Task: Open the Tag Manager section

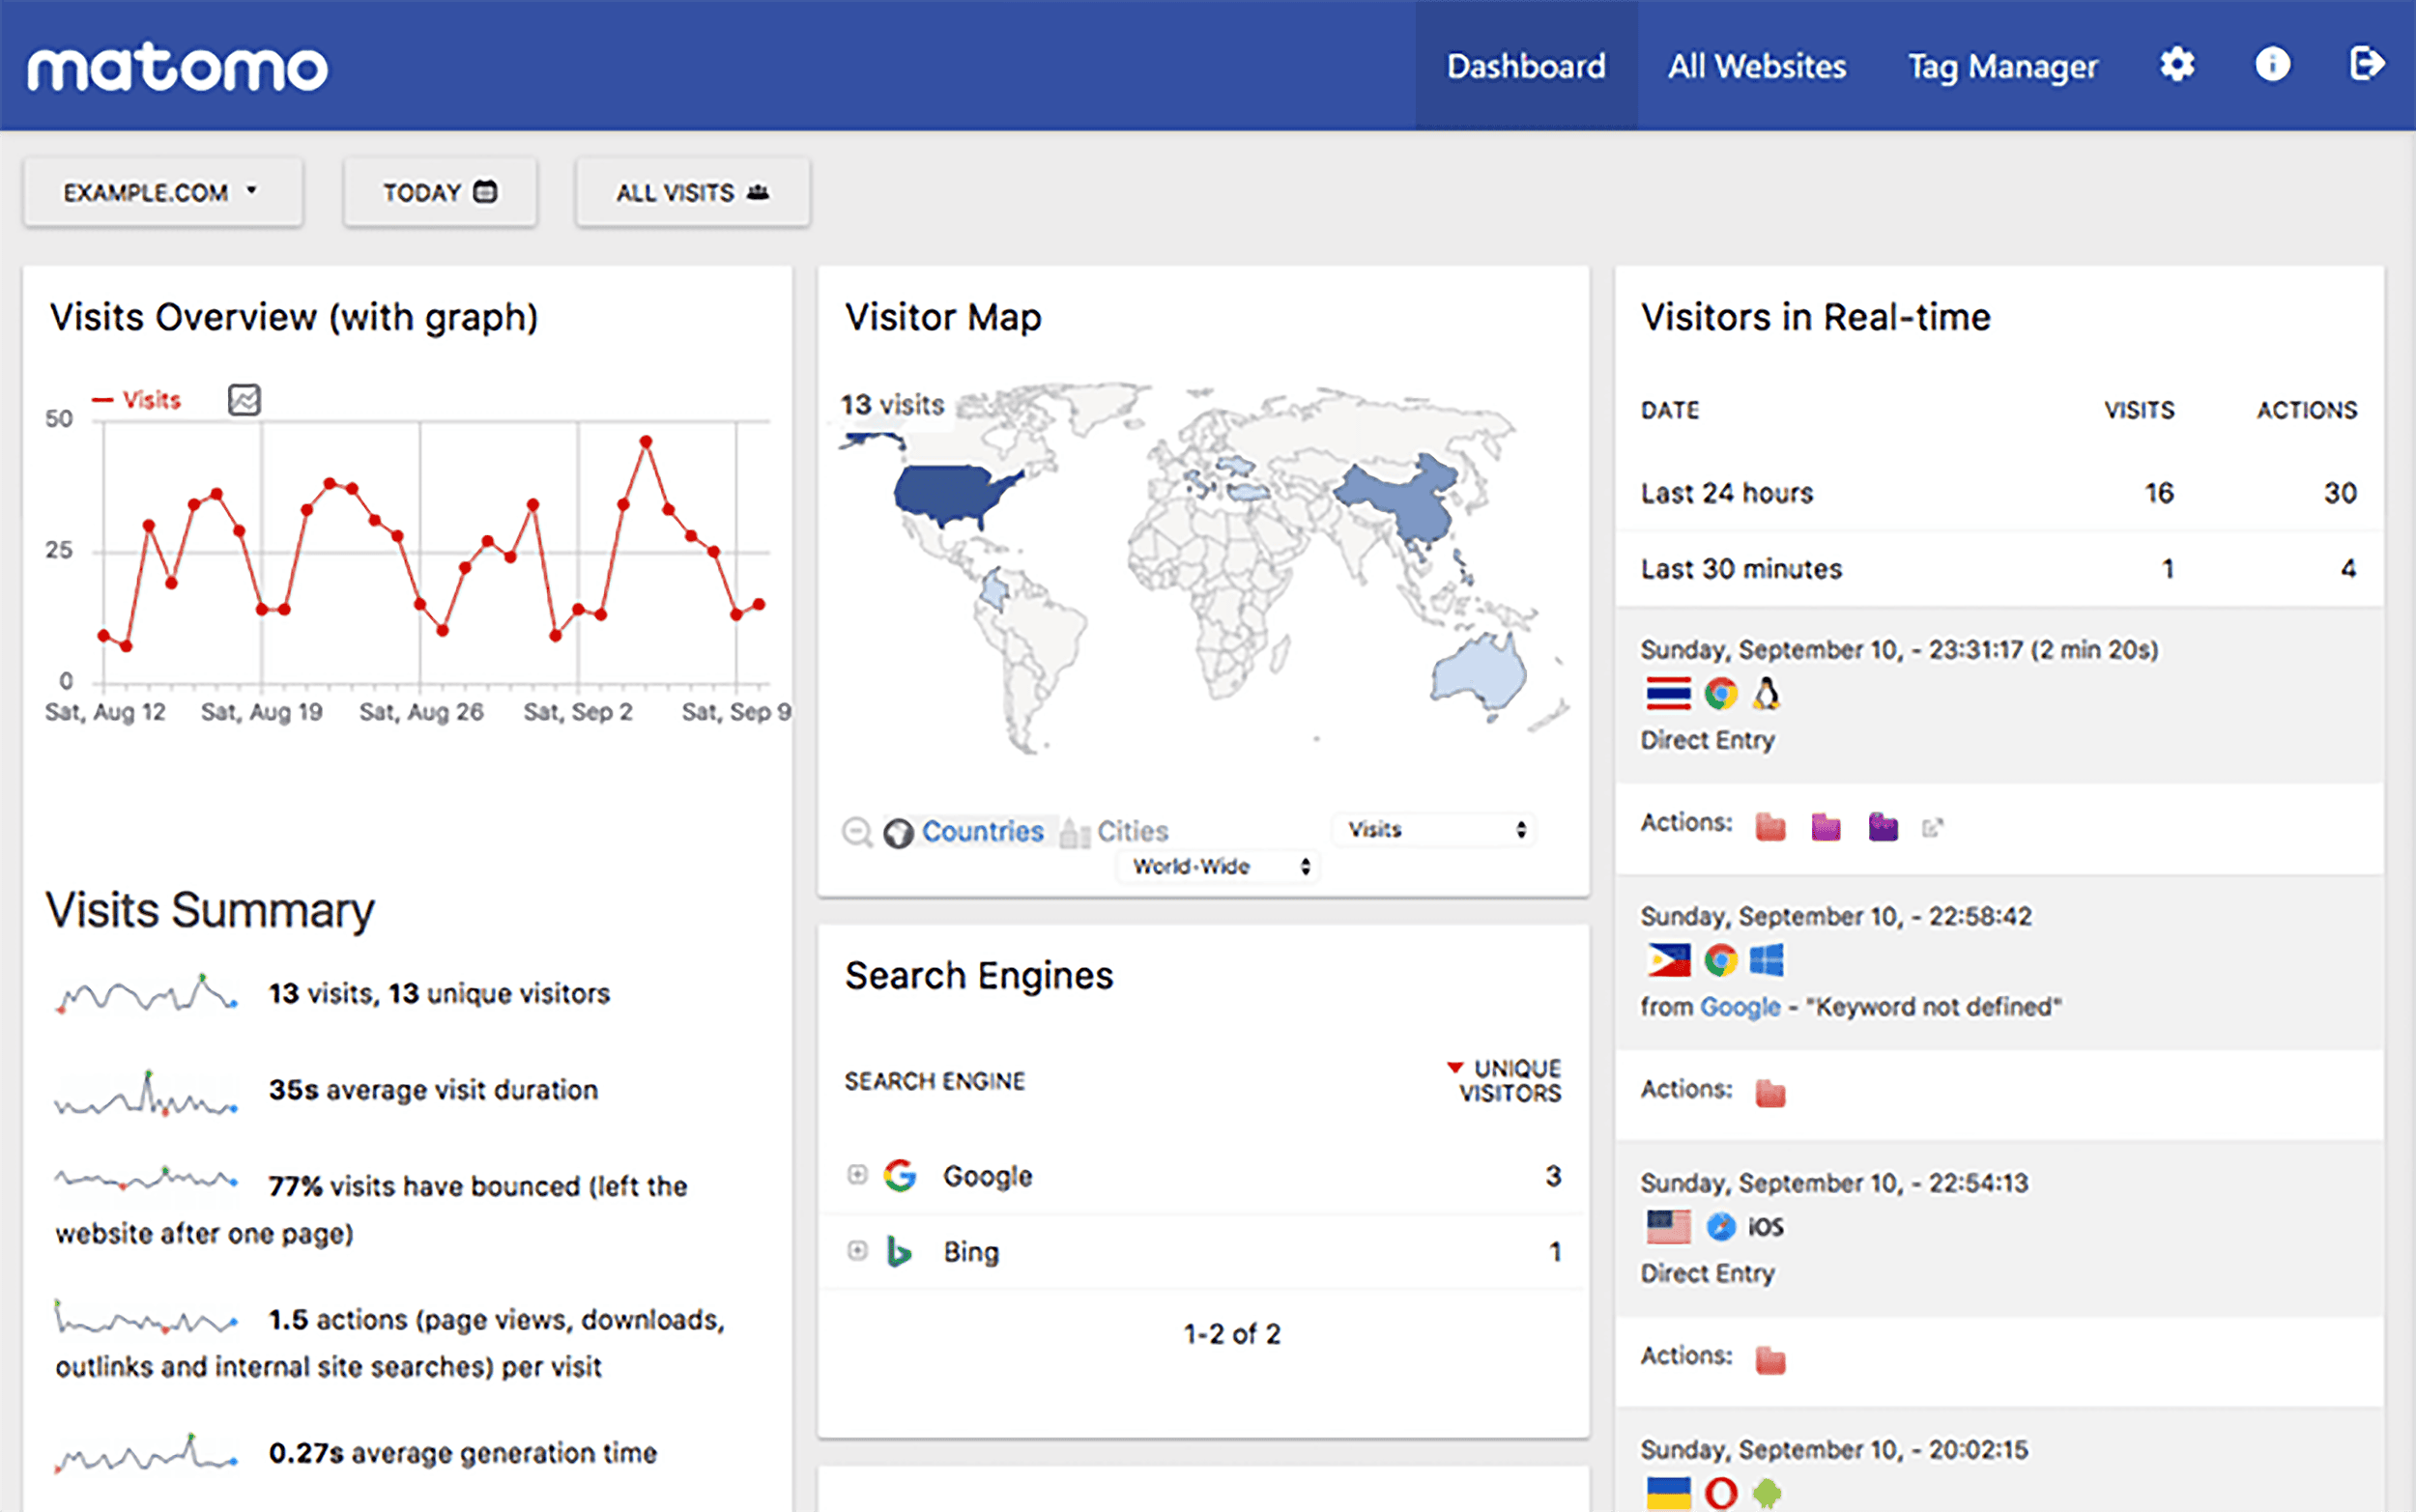Action: [2002, 65]
